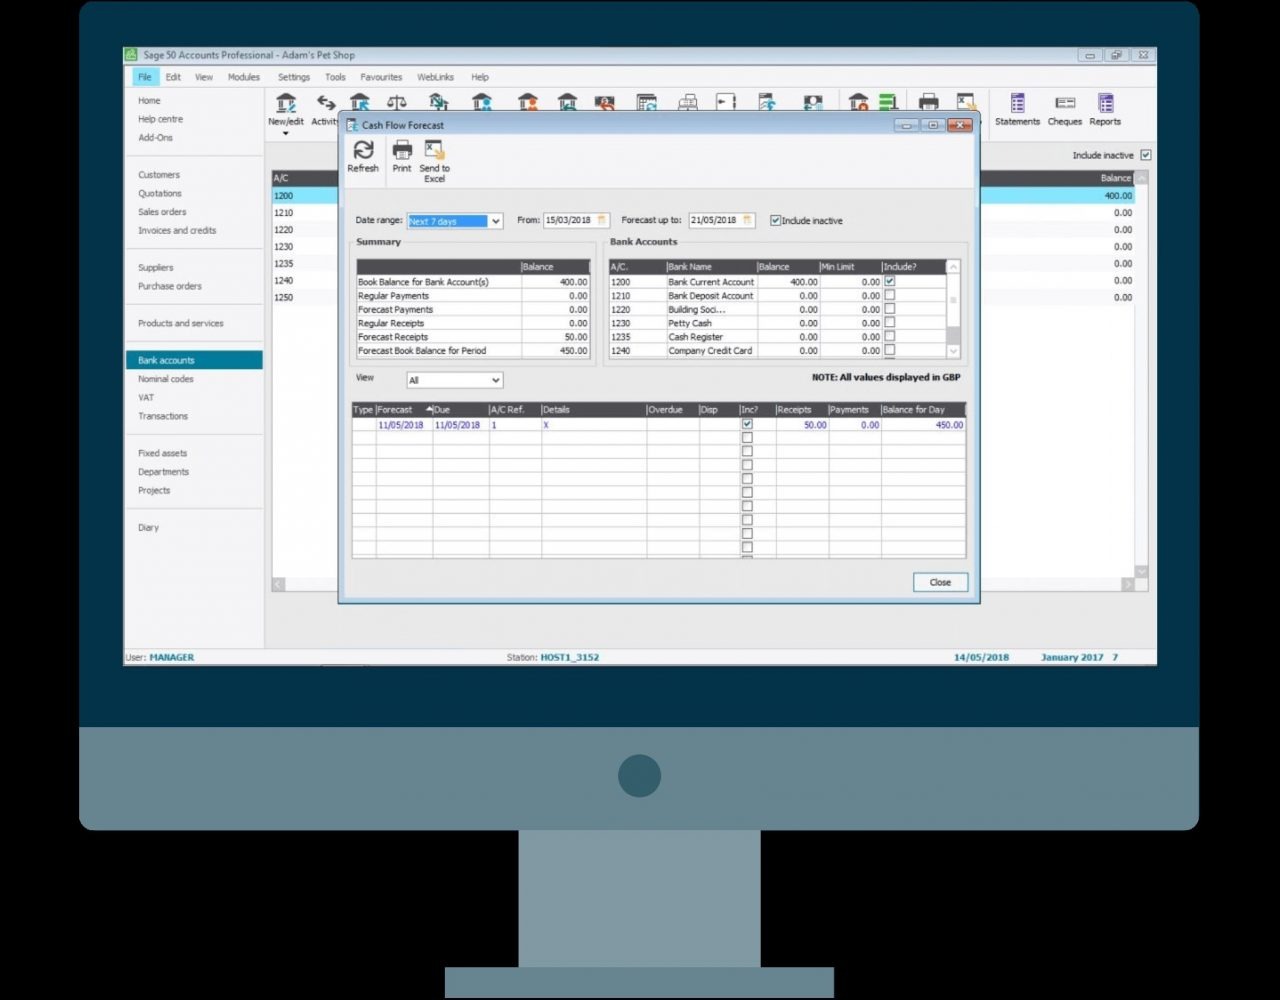Image resolution: width=1280 pixels, height=1000 pixels.
Task: Open the Help menu
Action: [480, 77]
